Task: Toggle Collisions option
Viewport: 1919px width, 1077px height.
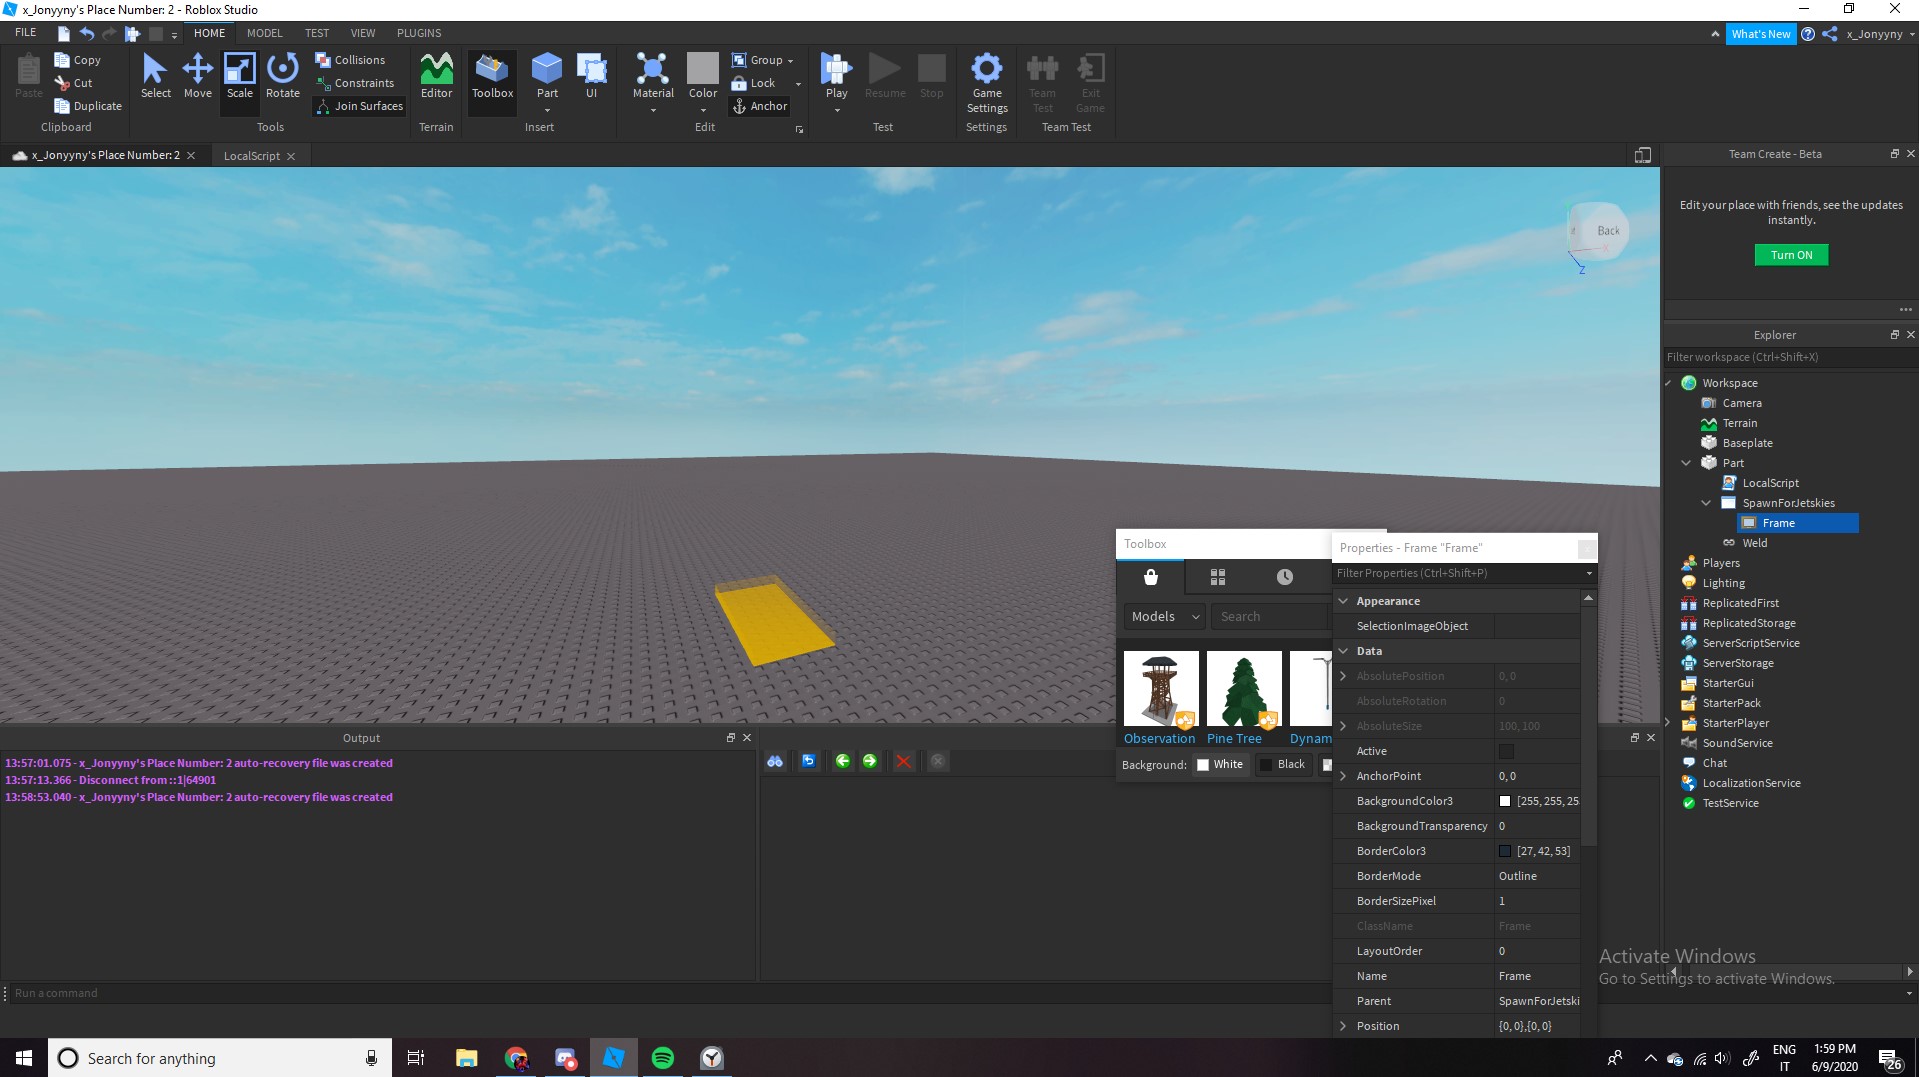Action: (x=350, y=60)
